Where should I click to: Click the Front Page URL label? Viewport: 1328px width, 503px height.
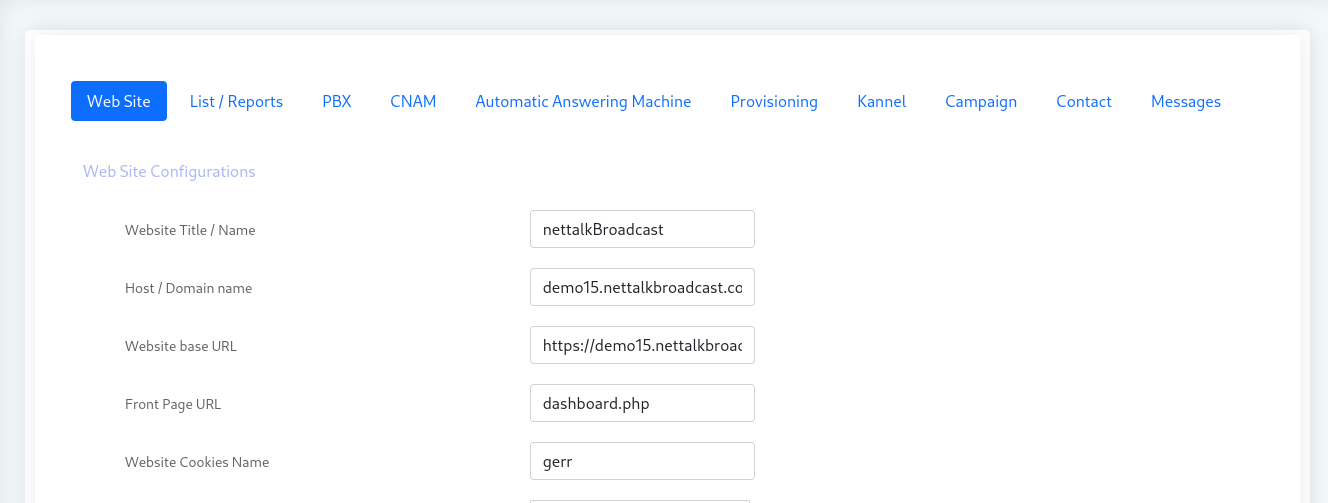point(173,404)
